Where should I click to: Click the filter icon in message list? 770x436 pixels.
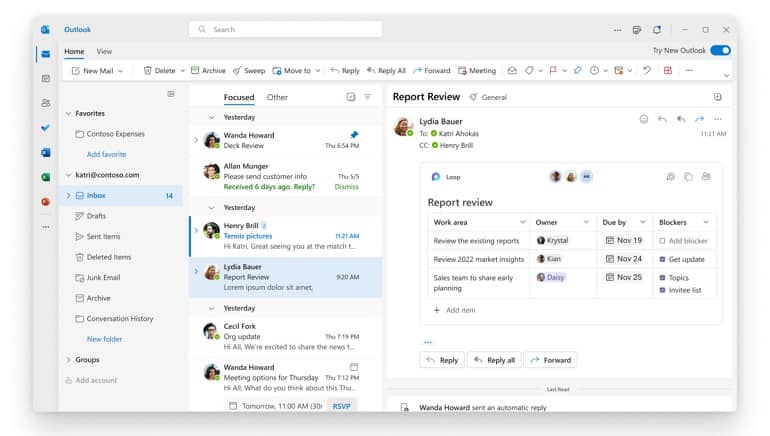(367, 97)
